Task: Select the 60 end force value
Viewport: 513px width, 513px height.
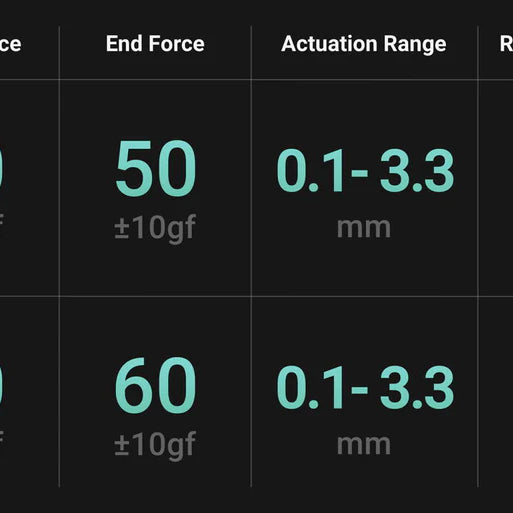Action: coord(155,385)
